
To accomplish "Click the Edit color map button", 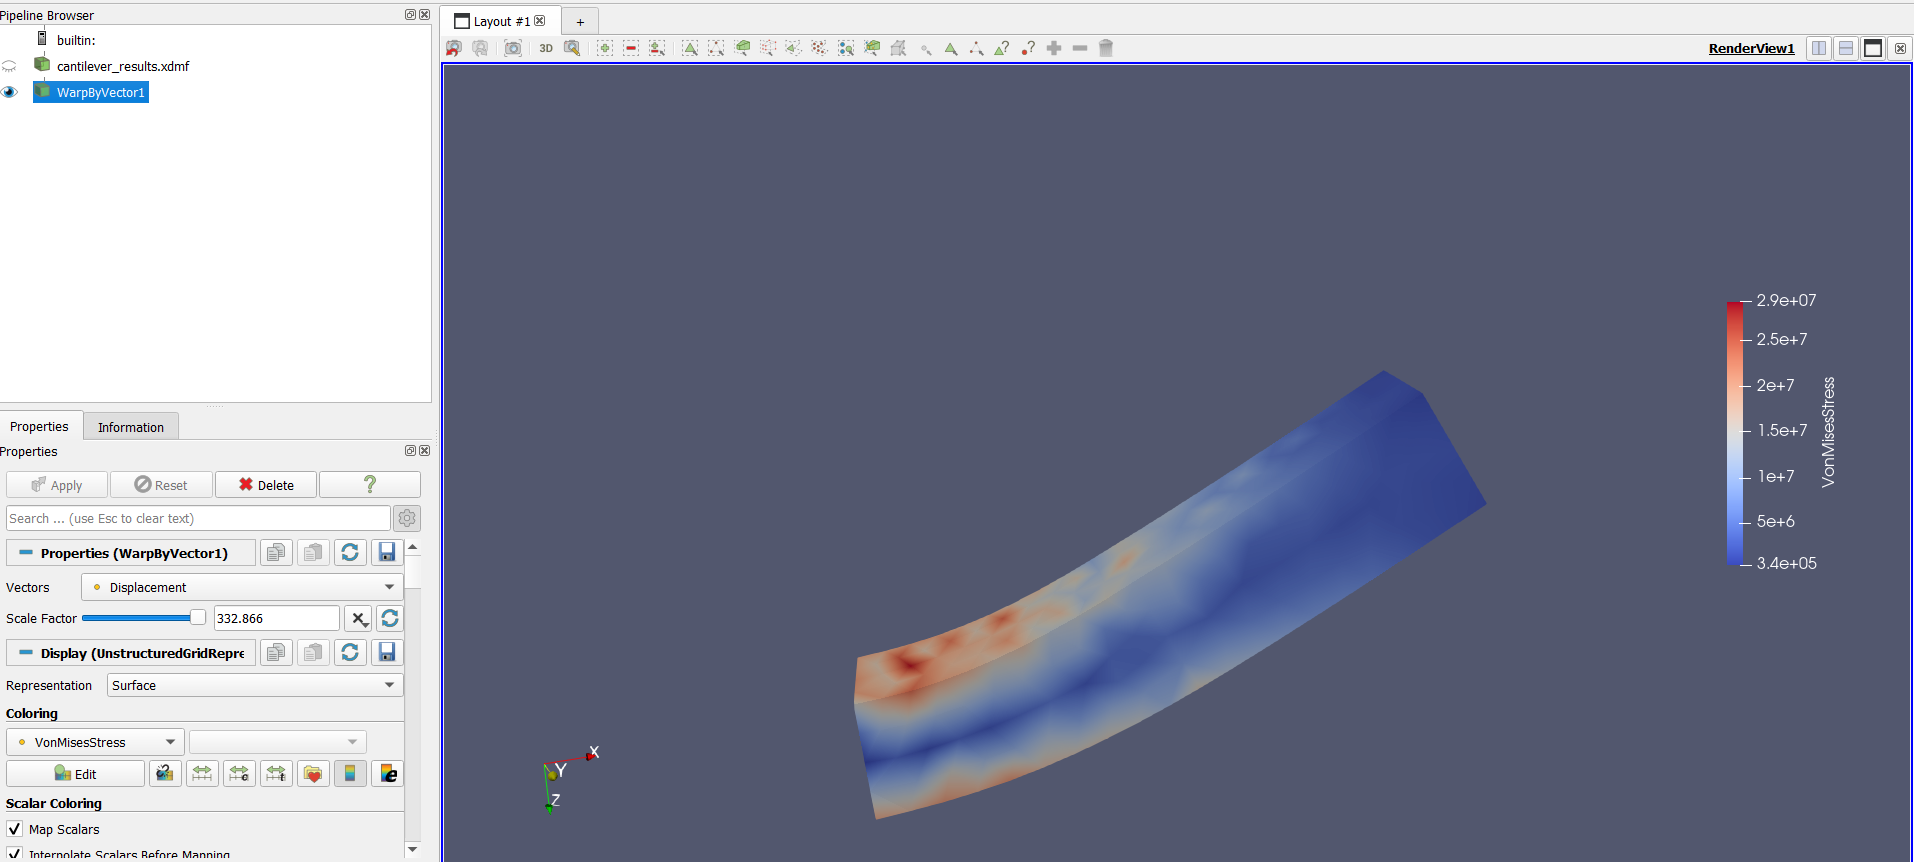I will [x=76, y=773].
